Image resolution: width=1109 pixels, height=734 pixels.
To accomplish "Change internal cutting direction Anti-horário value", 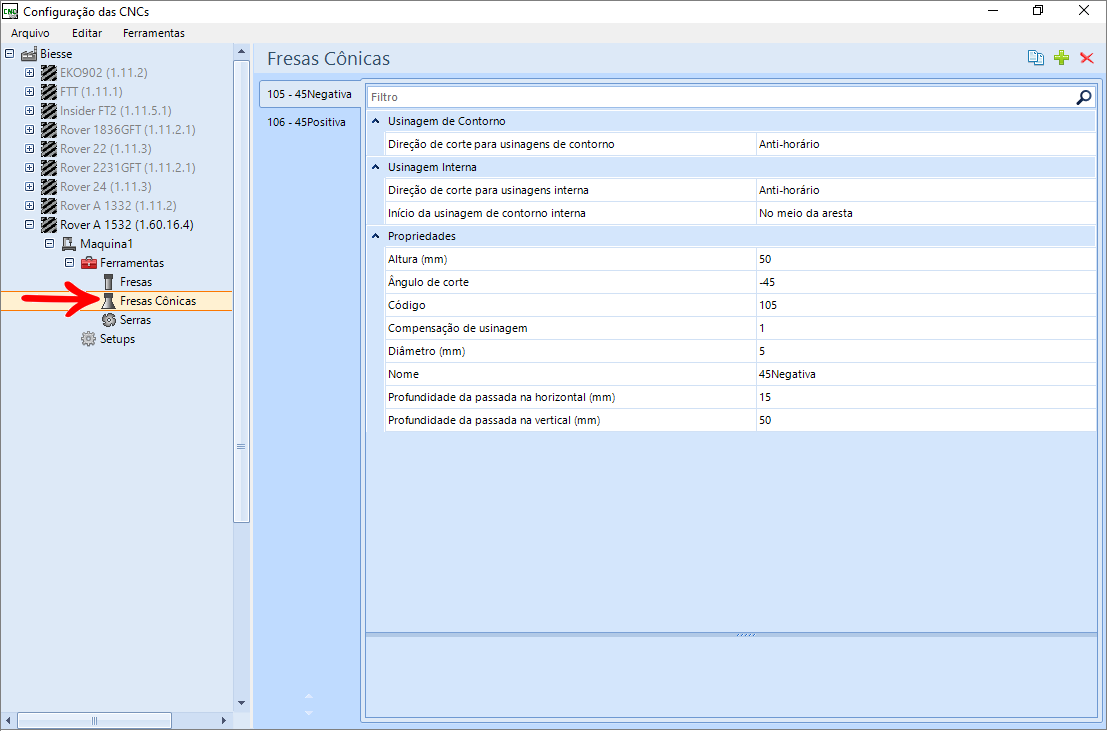I will (x=925, y=190).
